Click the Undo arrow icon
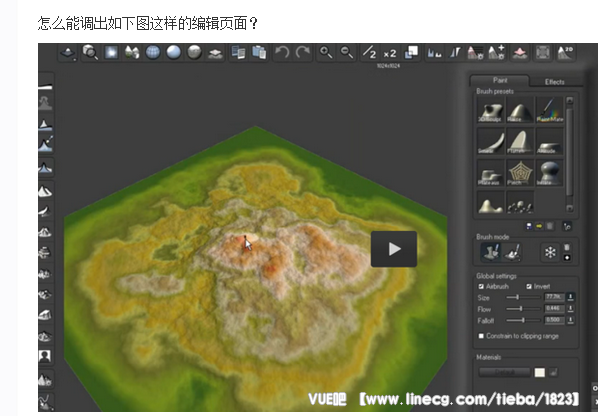Screen dimensions: 607x416 pos(282,53)
